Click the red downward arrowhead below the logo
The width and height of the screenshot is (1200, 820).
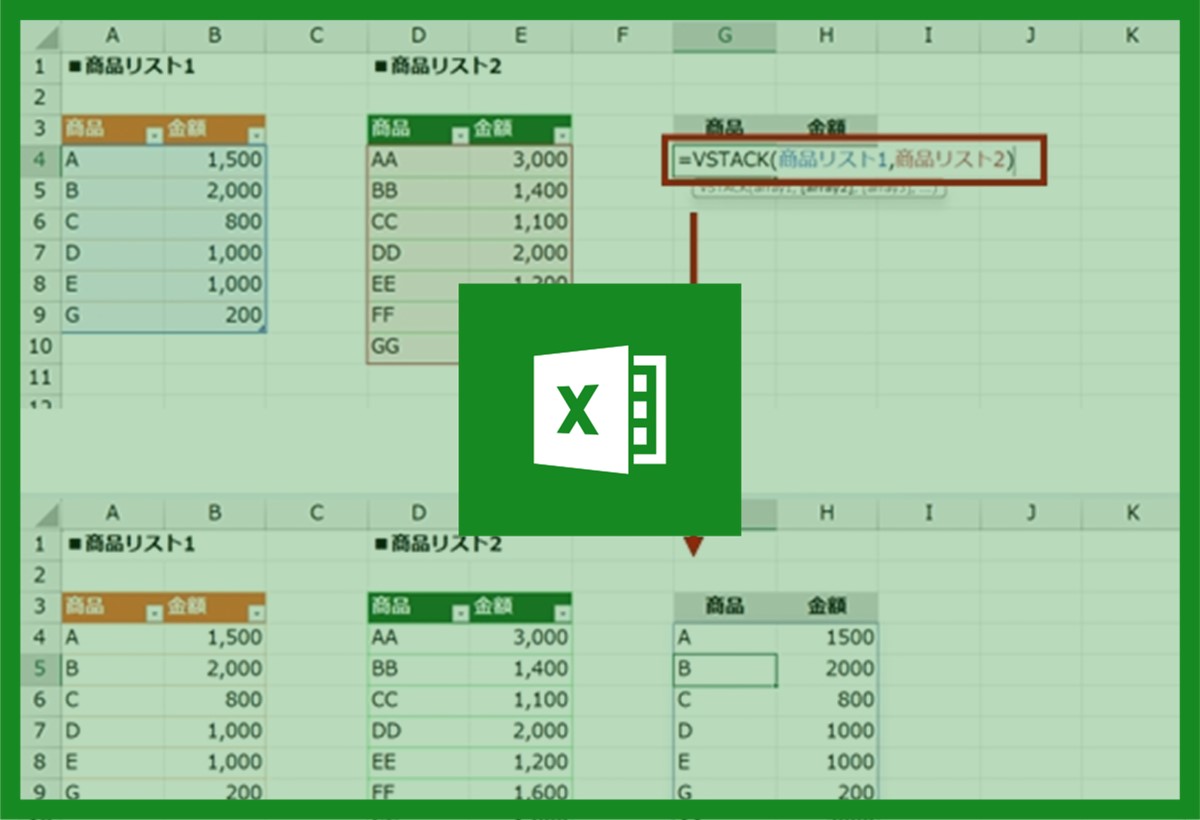point(693,546)
